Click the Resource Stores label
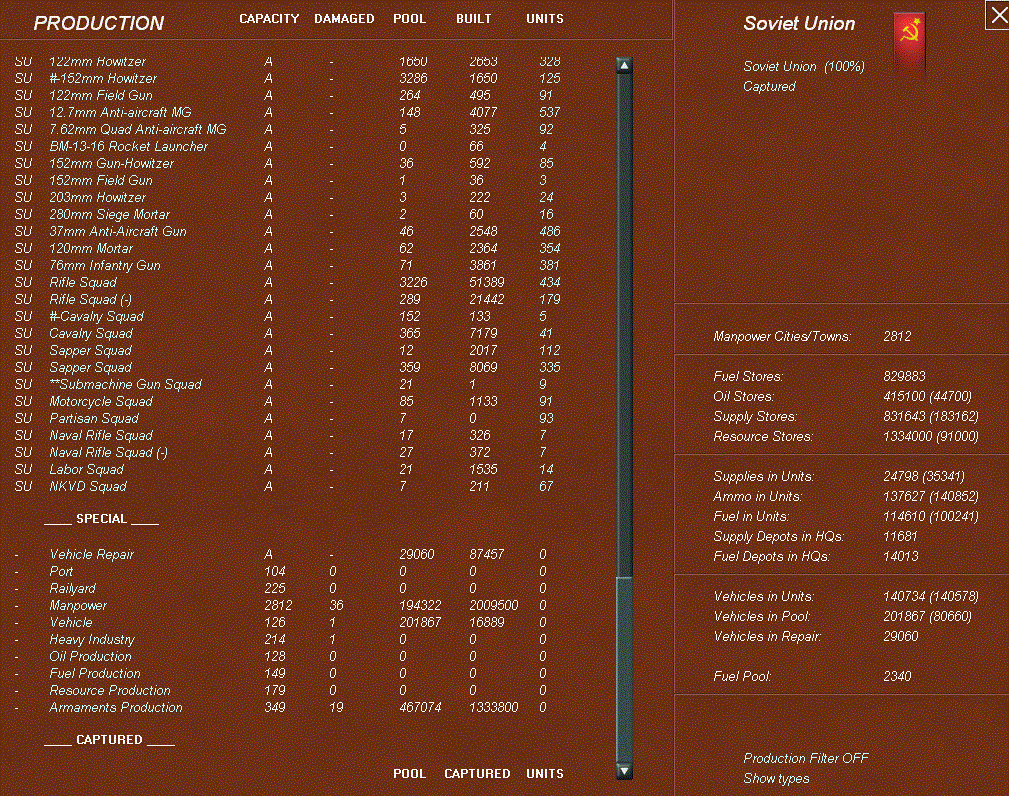 pyautogui.click(x=763, y=436)
